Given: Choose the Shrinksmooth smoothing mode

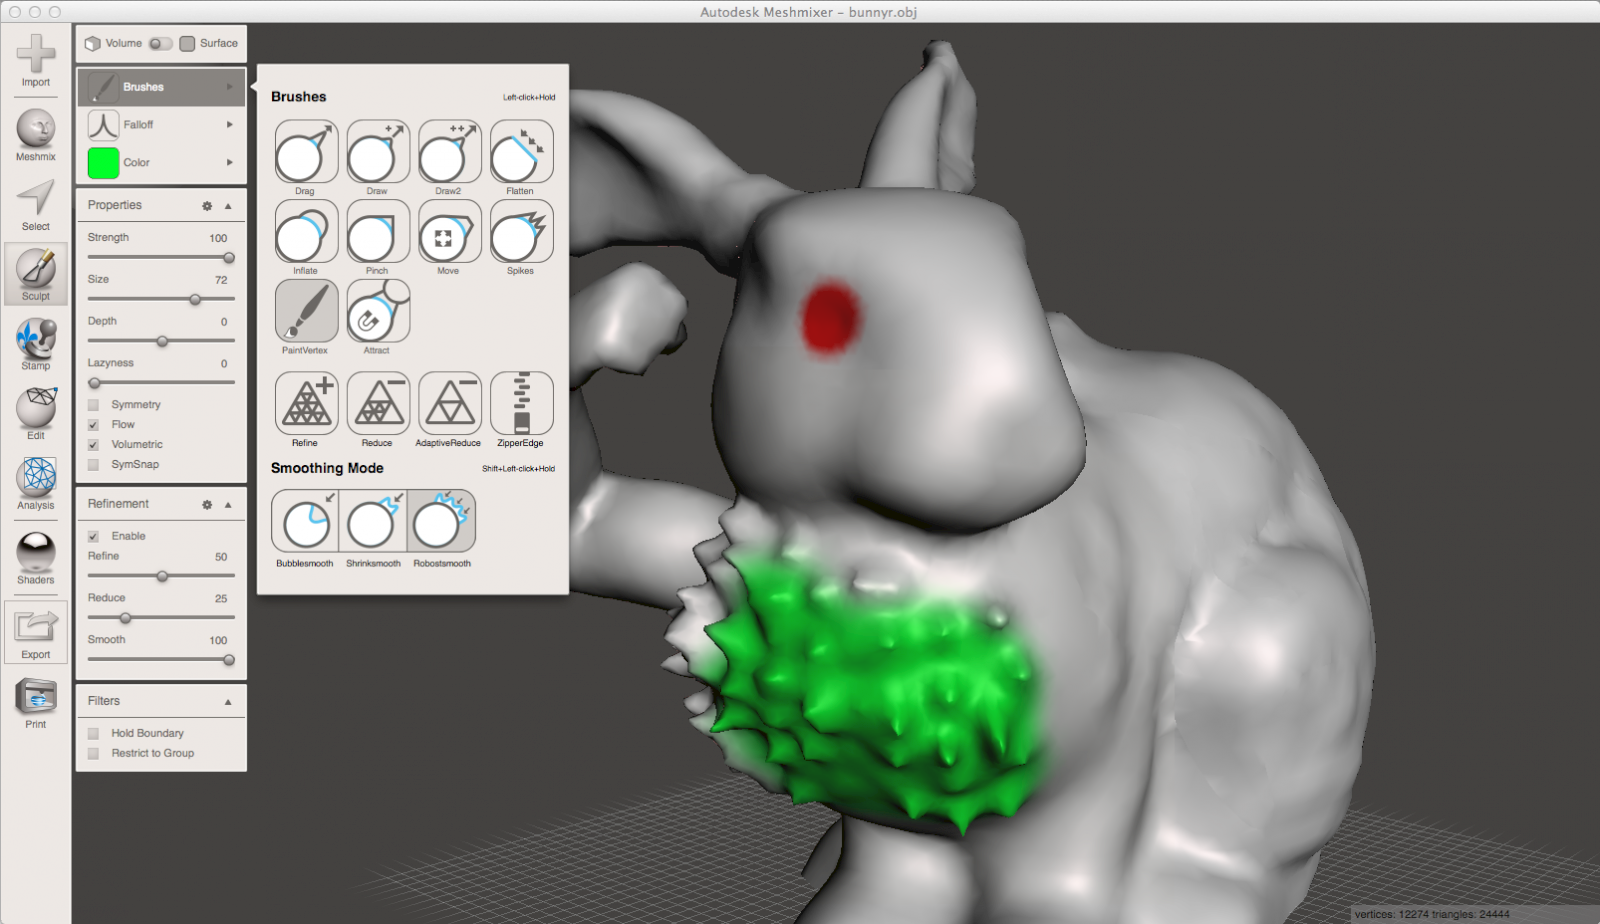Looking at the screenshot, I should coord(373,522).
